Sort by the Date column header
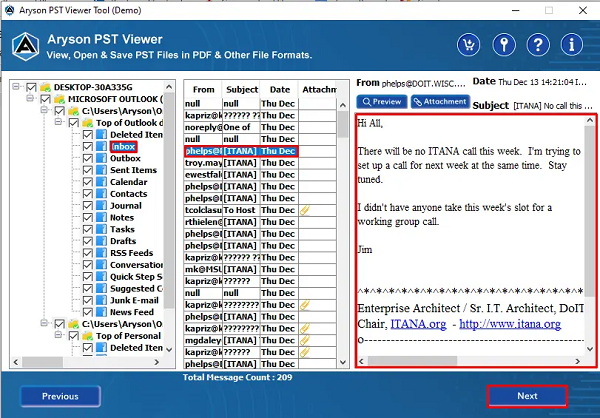 [x=279, y=90]
